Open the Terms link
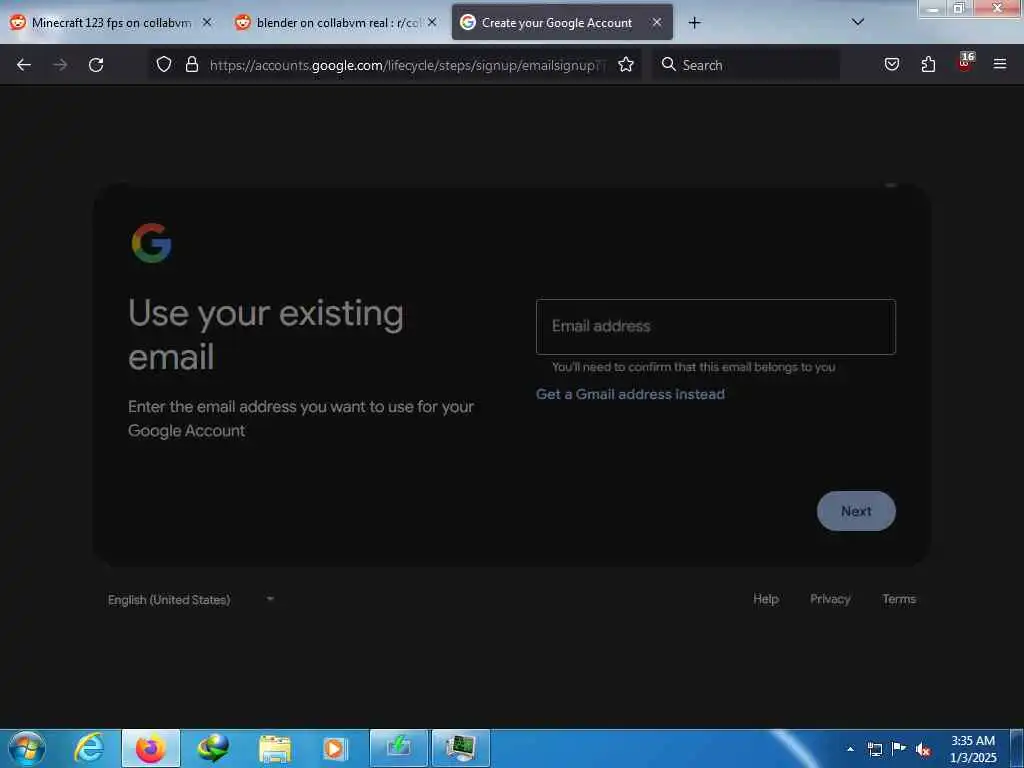The image size is (1024, 768). [899, 599]
